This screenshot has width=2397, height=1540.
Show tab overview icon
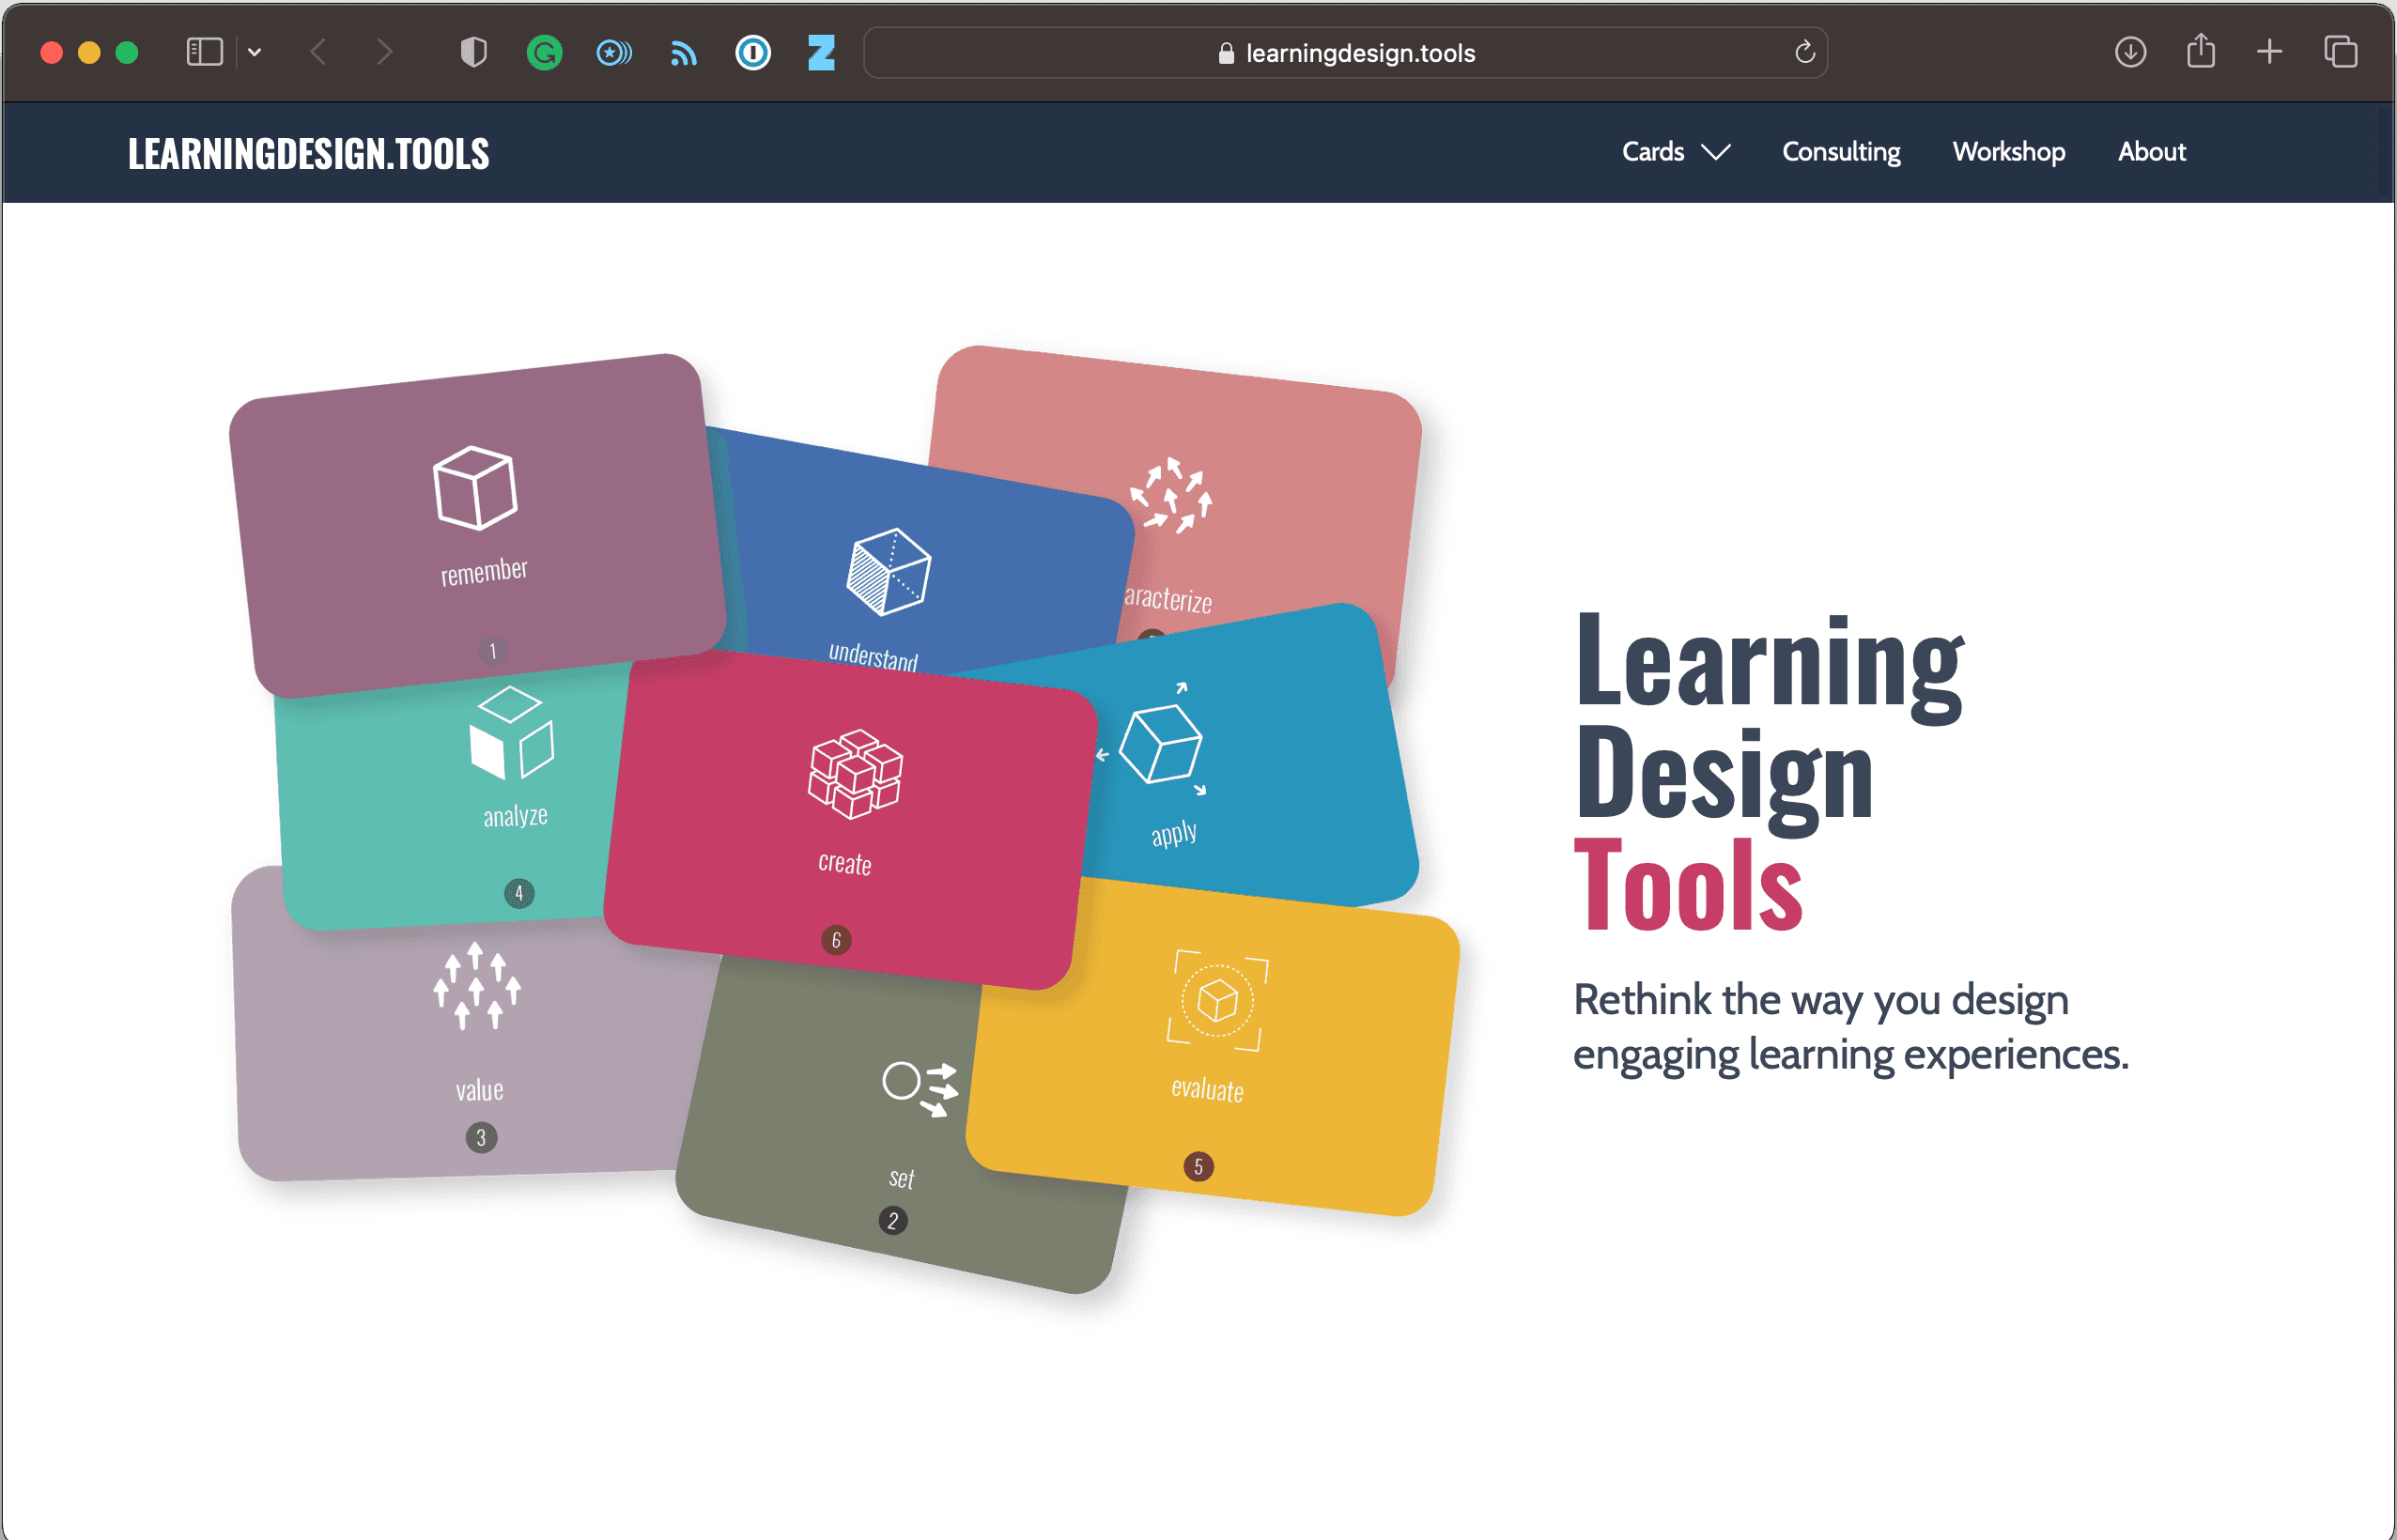click(2341, 52)
